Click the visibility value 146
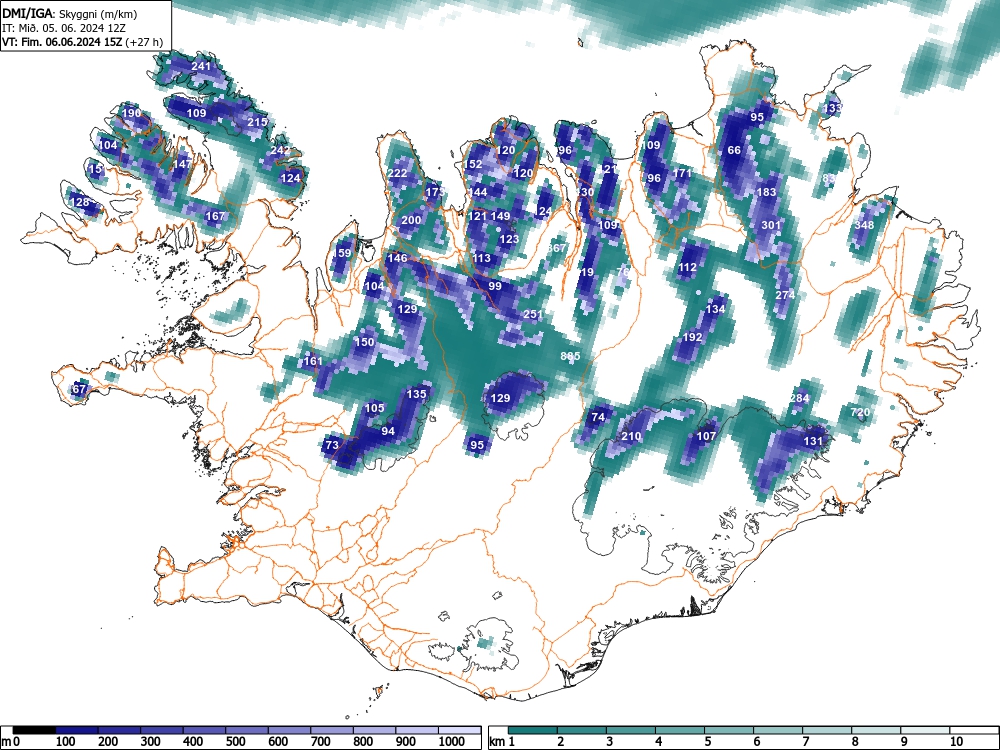This screenshot has height=750, width=1000. pos(397,258)
